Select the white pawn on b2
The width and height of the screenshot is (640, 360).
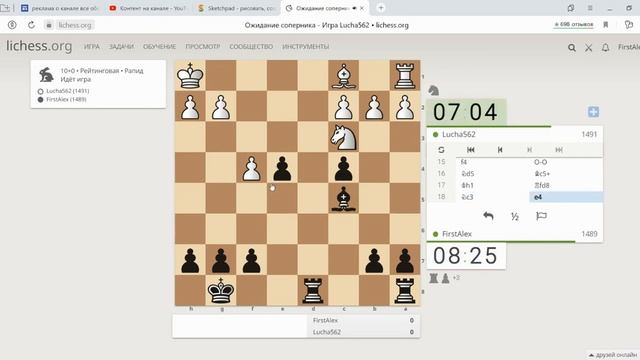tap(374, 107)
